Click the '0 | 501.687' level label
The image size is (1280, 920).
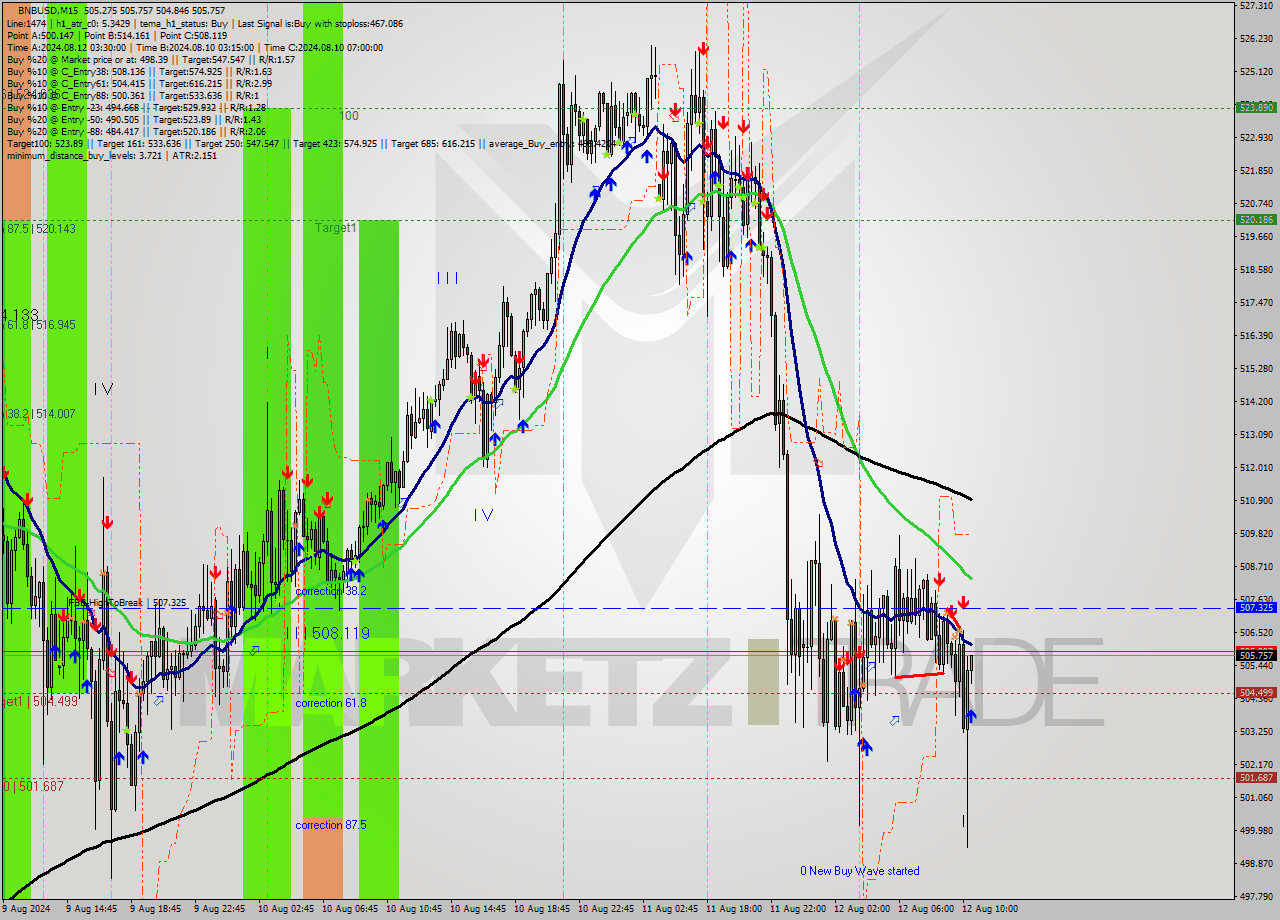[x=34, y=786]
